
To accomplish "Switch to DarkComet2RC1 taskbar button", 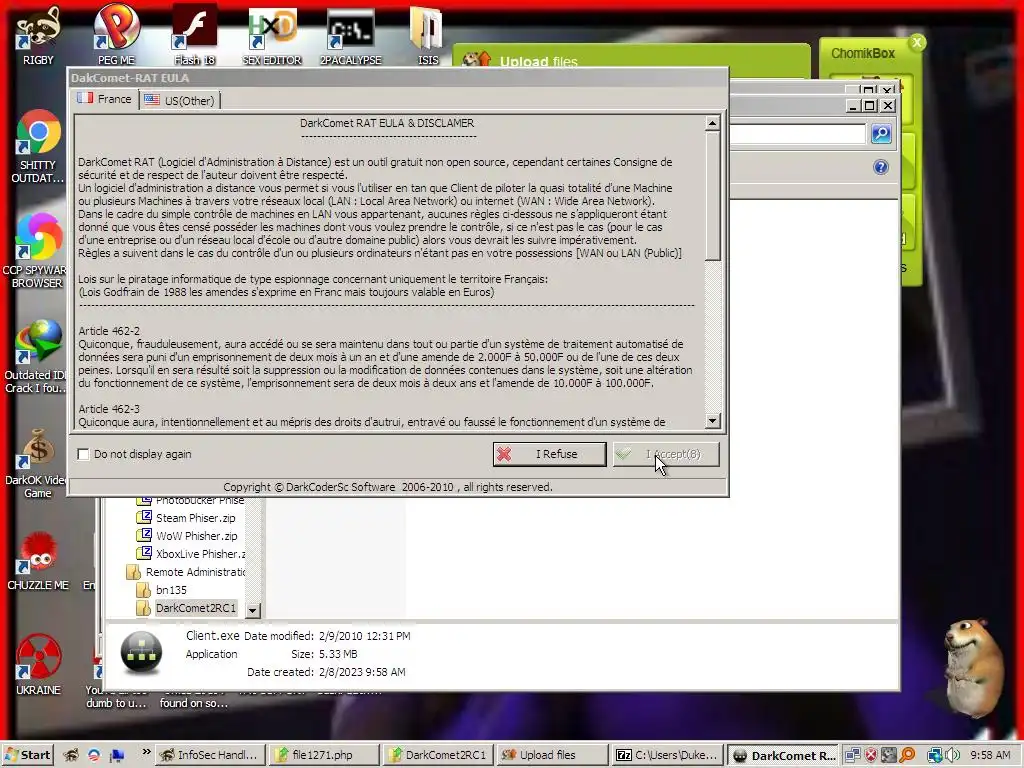I will (x=437, y=756).
